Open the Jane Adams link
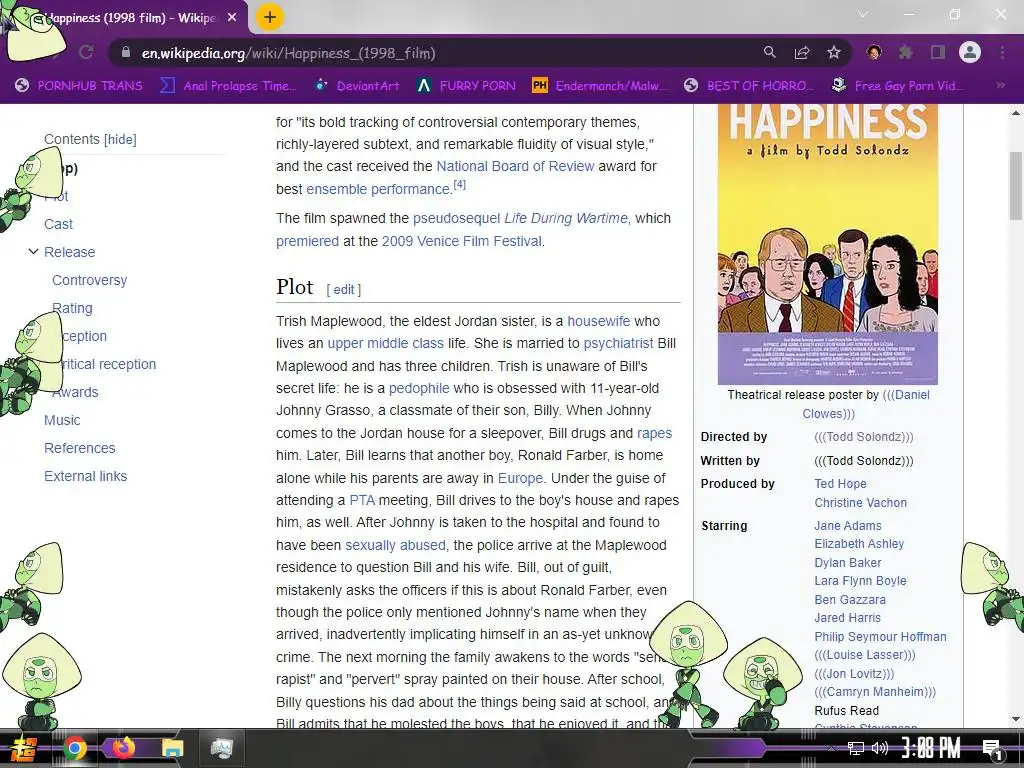Viewport: 1024px width, 768px height. coord(848,526)
